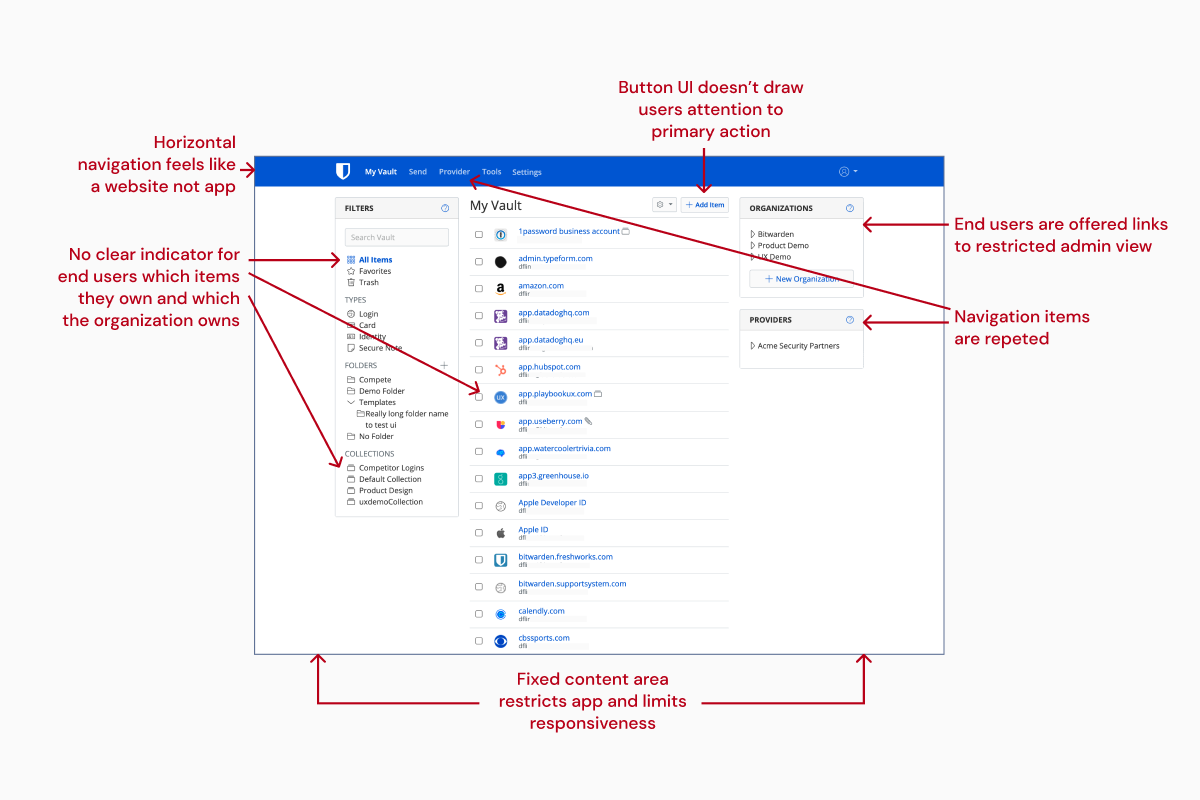The height and width of the screenshot is (800, 1200).
Task: Click the app.playbookux.com UX icon
Action: (x=501, y=397)
